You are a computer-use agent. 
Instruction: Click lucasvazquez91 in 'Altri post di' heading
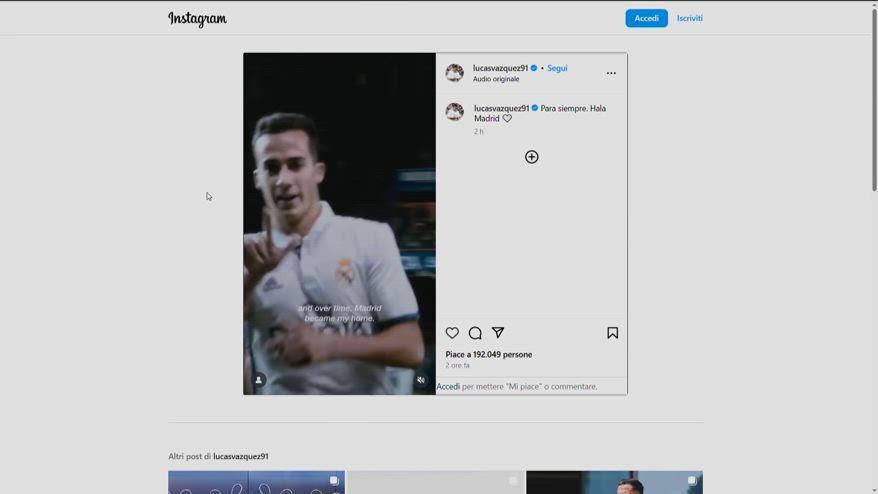point(241,456)
